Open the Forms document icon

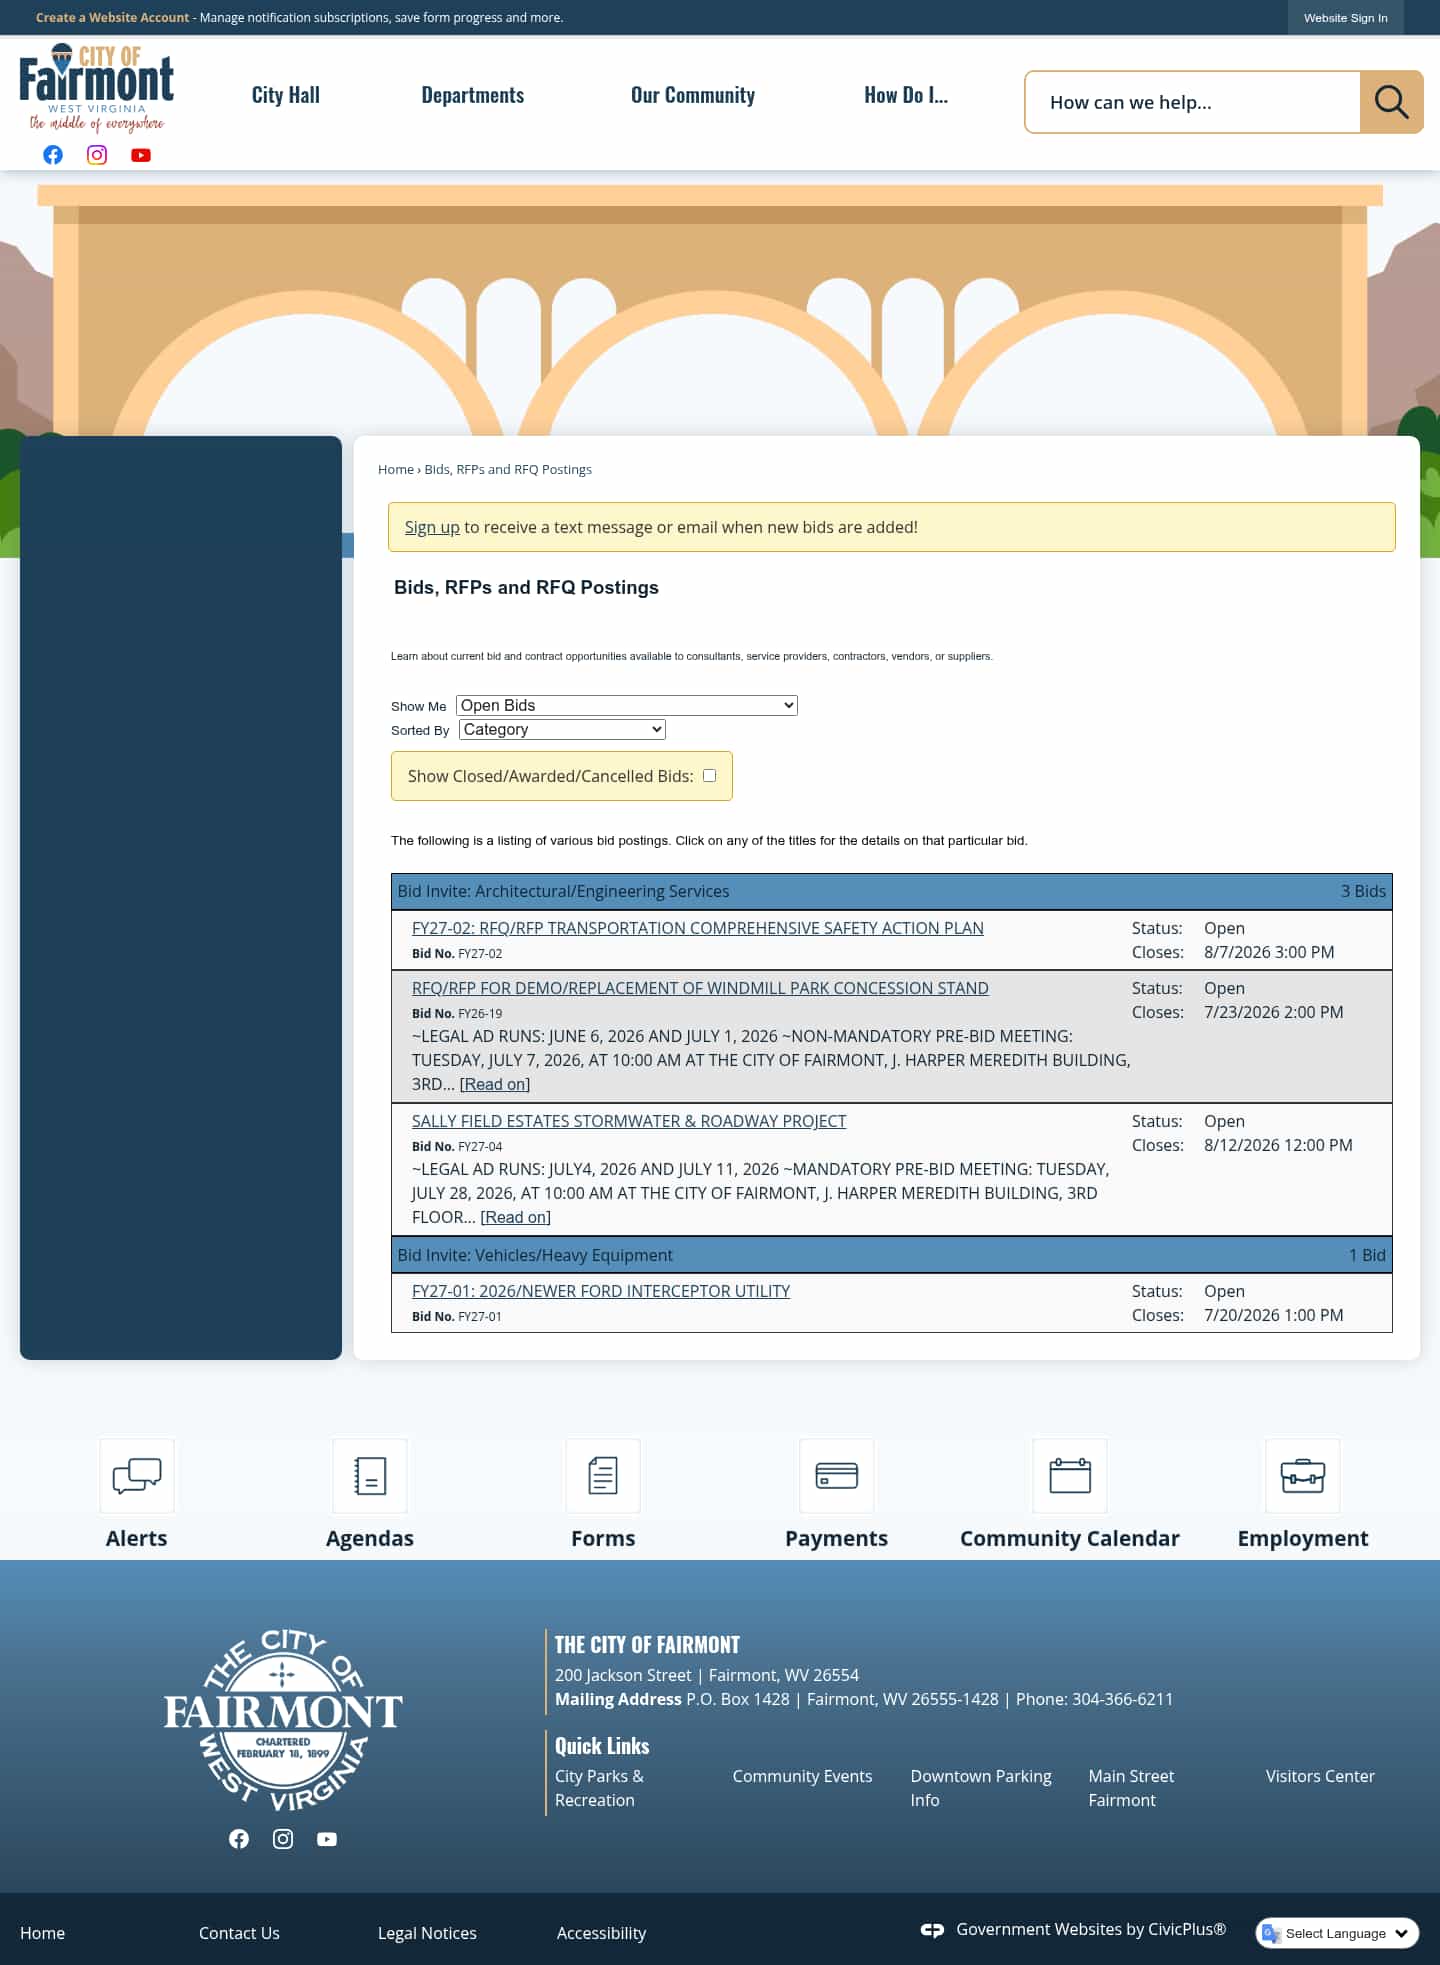603,1475
